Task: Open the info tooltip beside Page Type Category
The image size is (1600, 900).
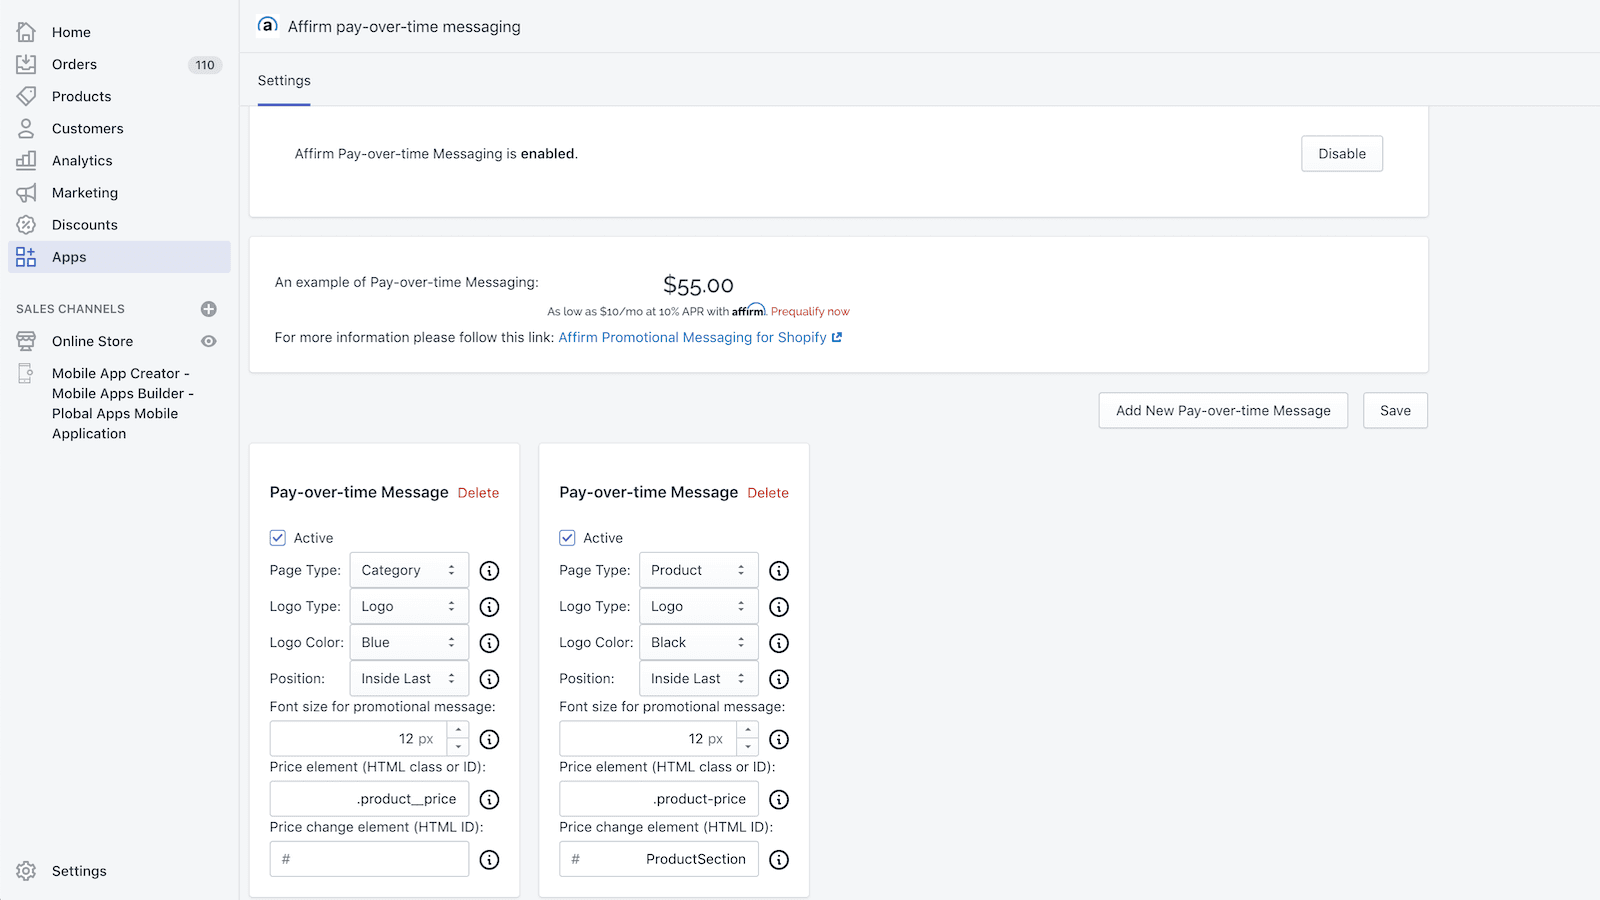Action: (489, 570)
